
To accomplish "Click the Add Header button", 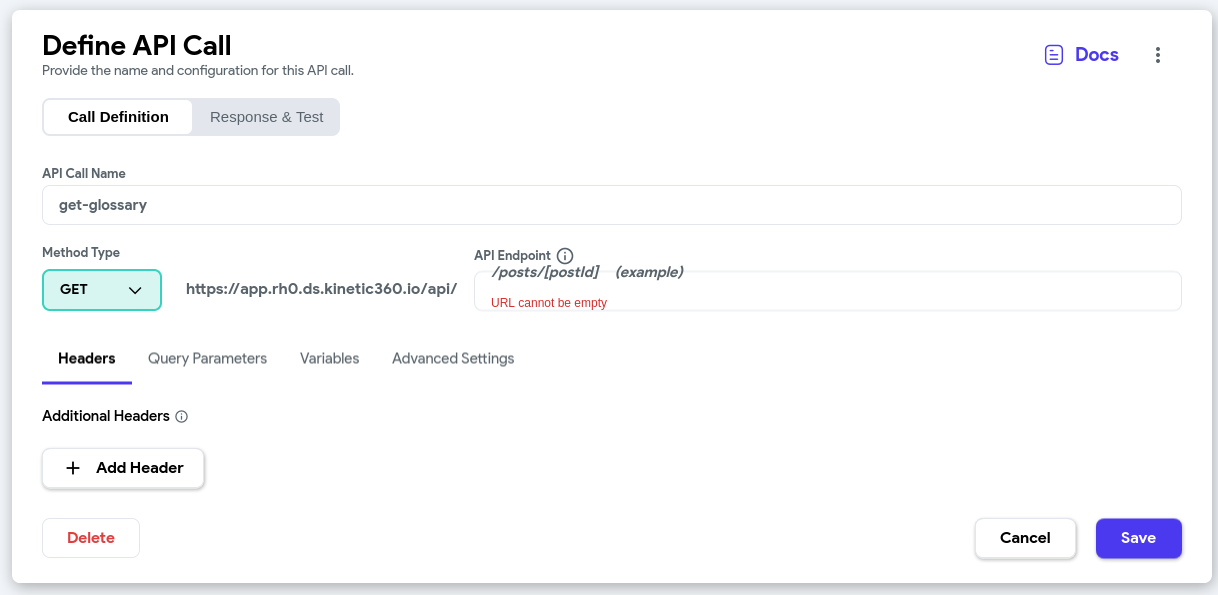I will pyautogui.click(x=122, y=467).
